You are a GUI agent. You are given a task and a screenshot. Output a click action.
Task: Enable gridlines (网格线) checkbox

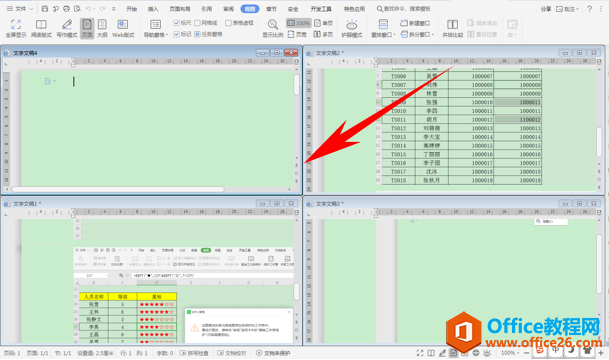click(x=205, y=23)
